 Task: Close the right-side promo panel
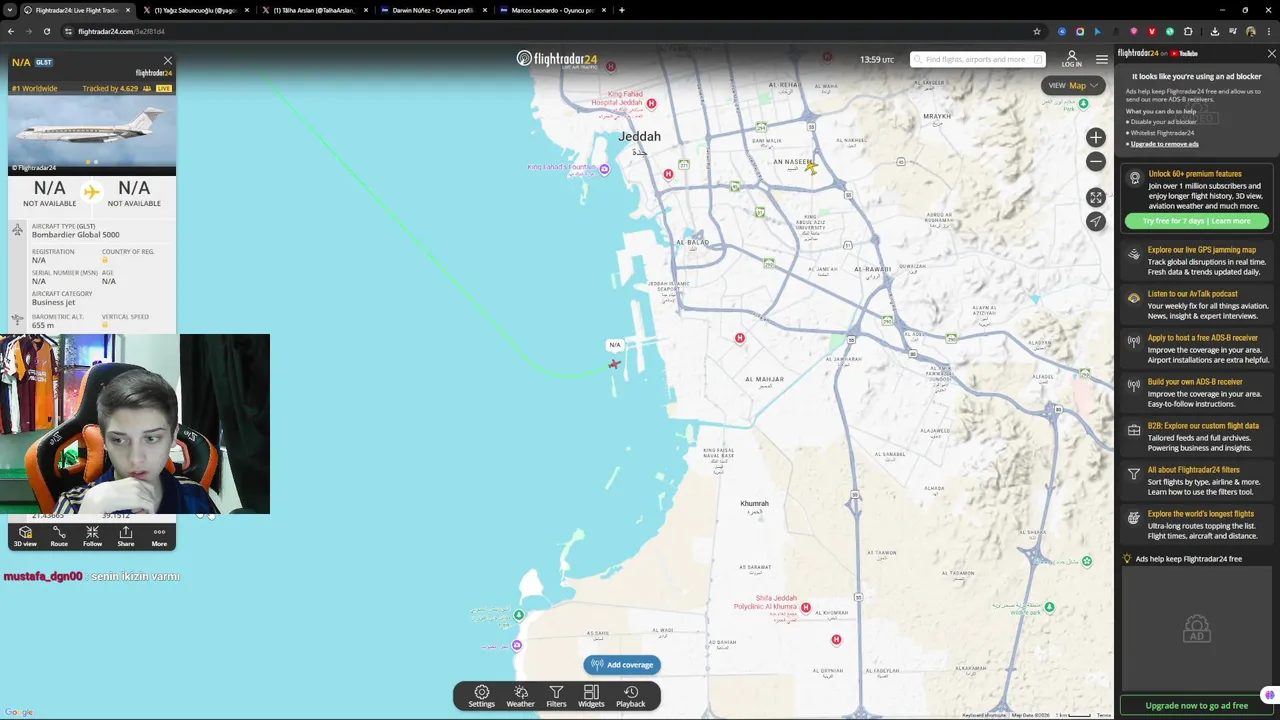(x=1271, y=53)
